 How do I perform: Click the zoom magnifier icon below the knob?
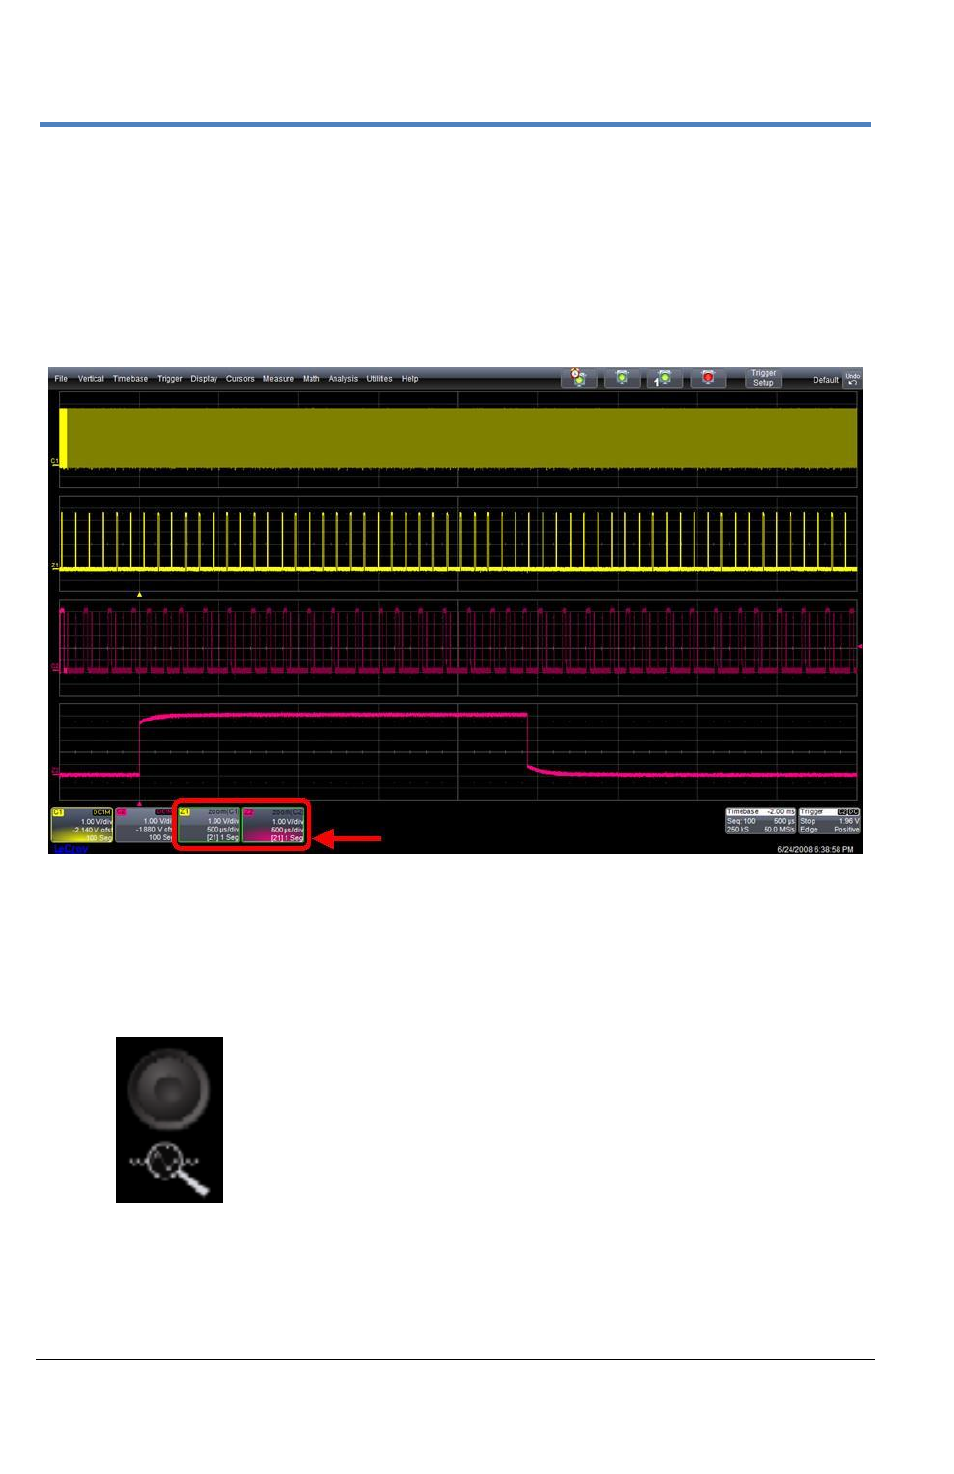point(170,1168)
